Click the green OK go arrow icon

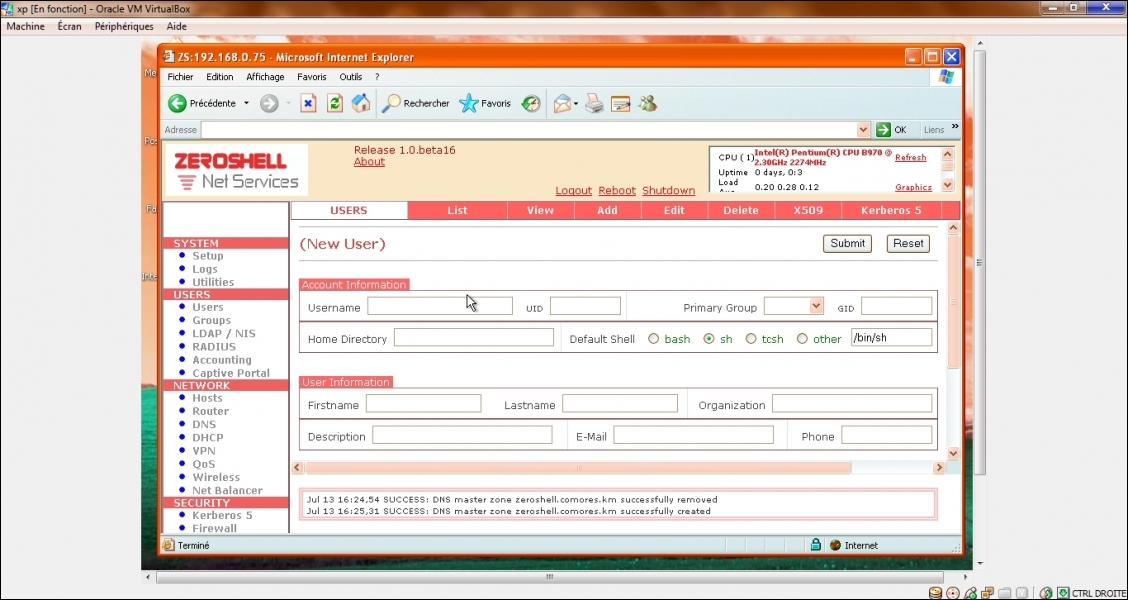(x=883, y=129)
